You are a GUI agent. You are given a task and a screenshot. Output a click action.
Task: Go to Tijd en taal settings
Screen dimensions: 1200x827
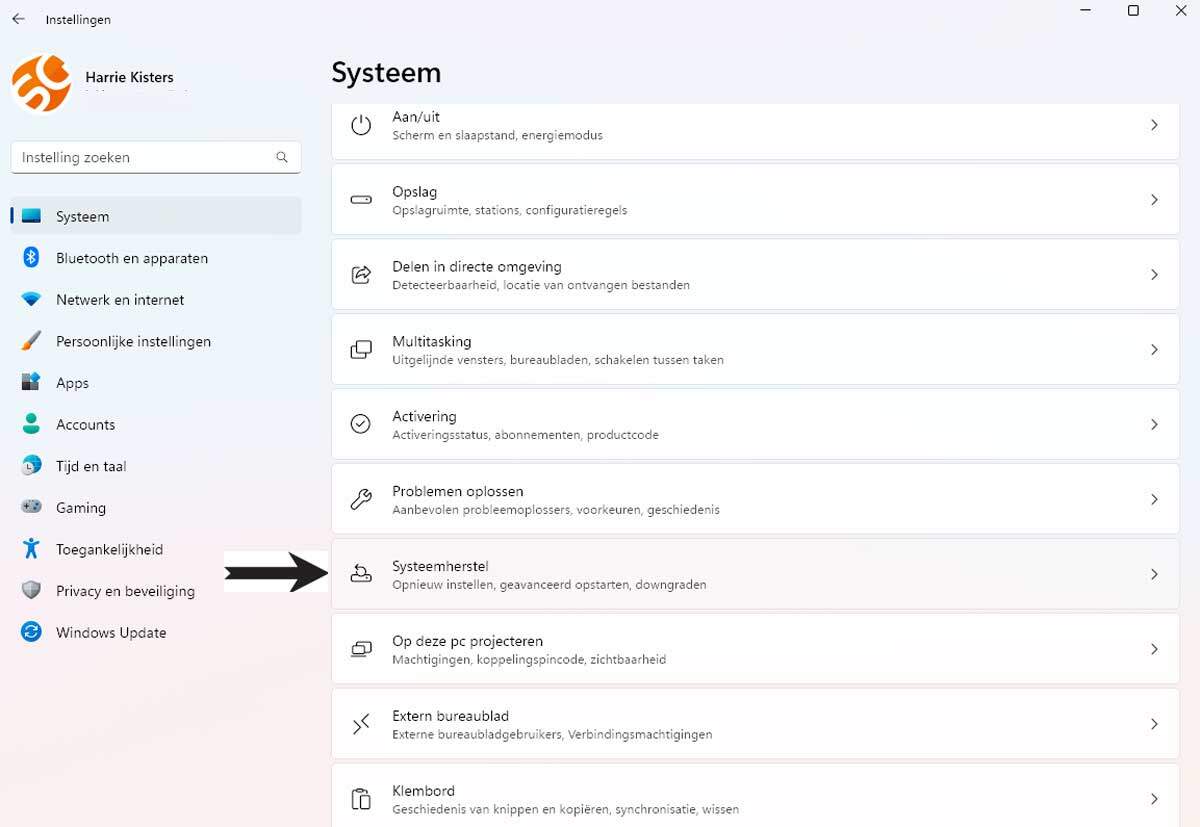pyautogui.click(x=91, y=466)
